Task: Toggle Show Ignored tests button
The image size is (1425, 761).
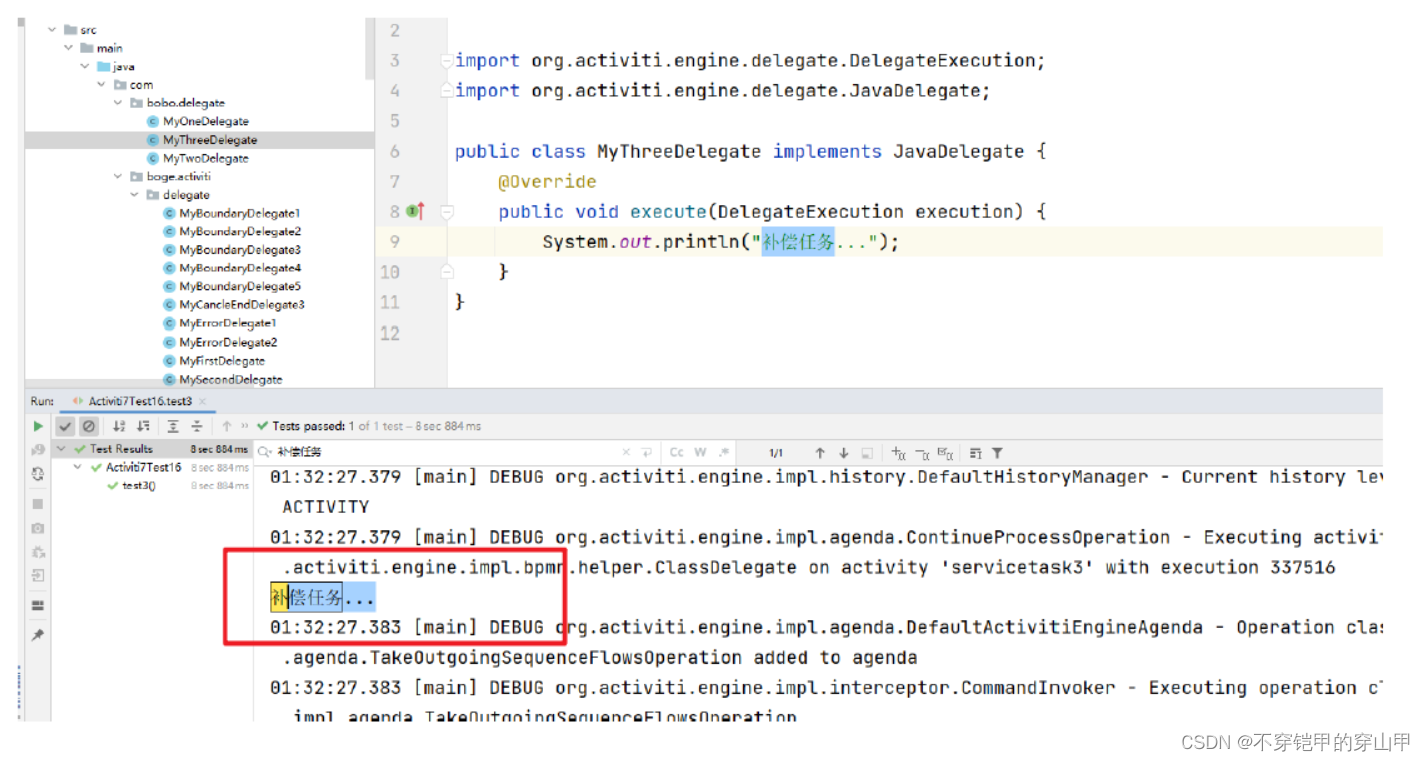Action: click(89, 426)
